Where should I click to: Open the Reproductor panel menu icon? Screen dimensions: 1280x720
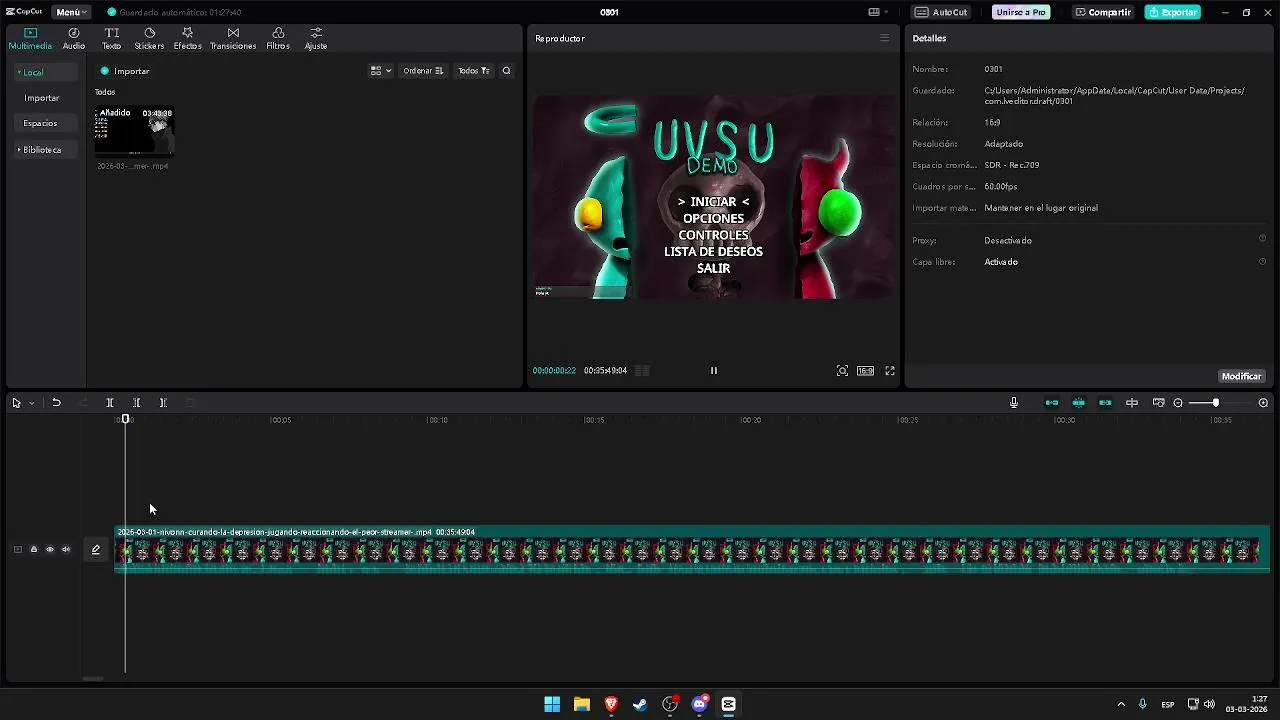coord(884,38)
